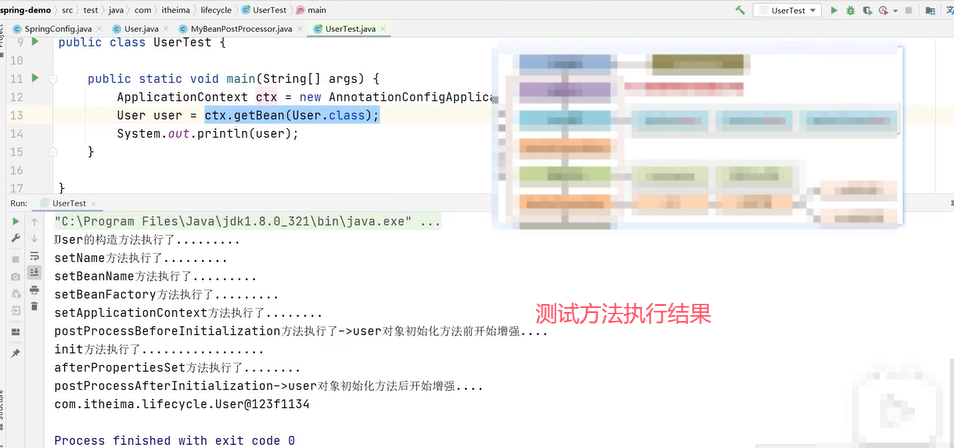
Task: Select the UserTest.java editor tab
Action: 350,29
